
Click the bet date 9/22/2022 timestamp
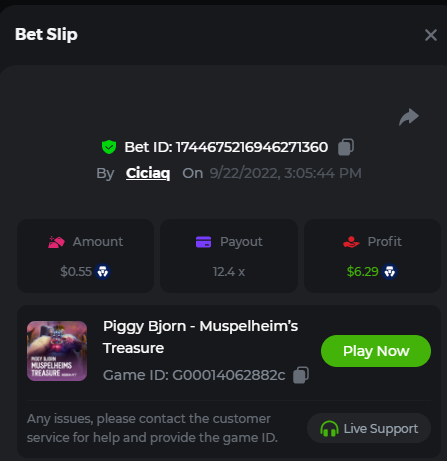click(285, 173)
